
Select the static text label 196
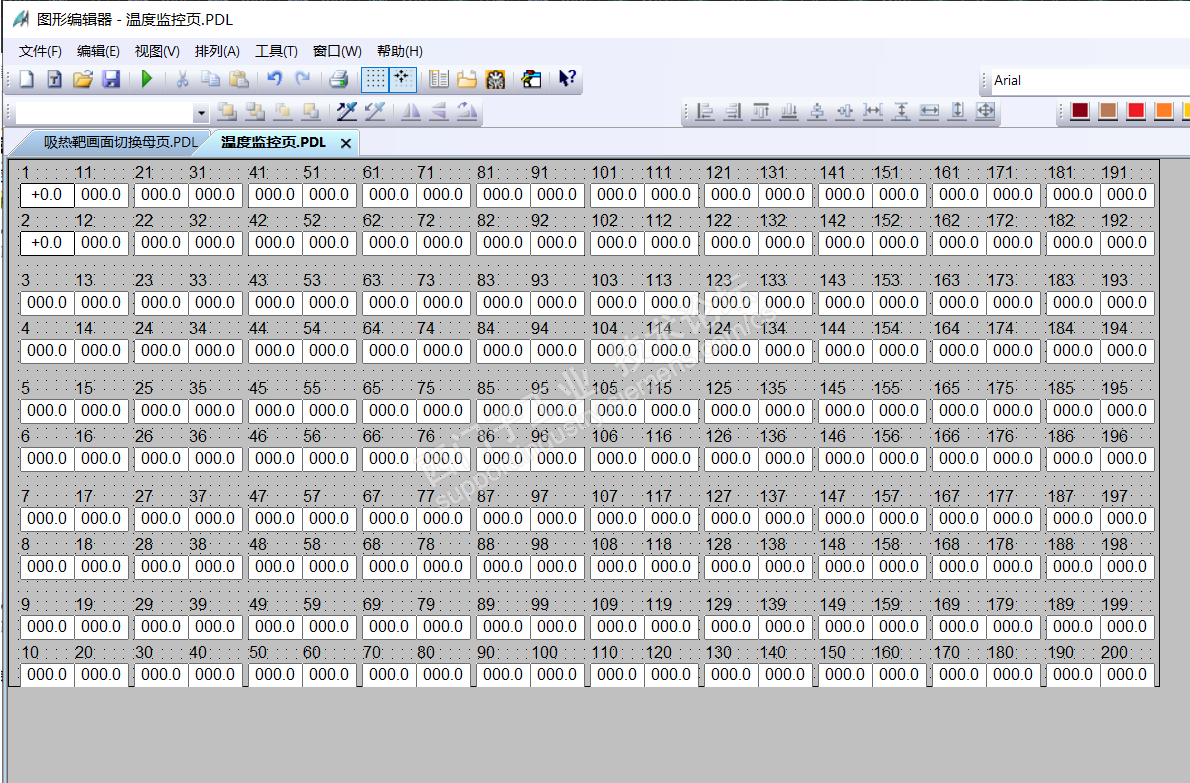[x=1115, y=436]
